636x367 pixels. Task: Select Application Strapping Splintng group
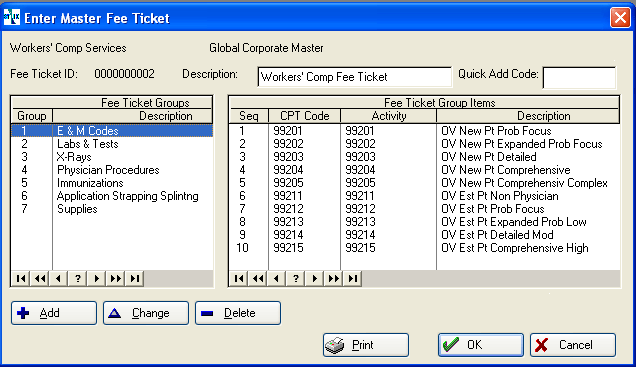point(112,195)
